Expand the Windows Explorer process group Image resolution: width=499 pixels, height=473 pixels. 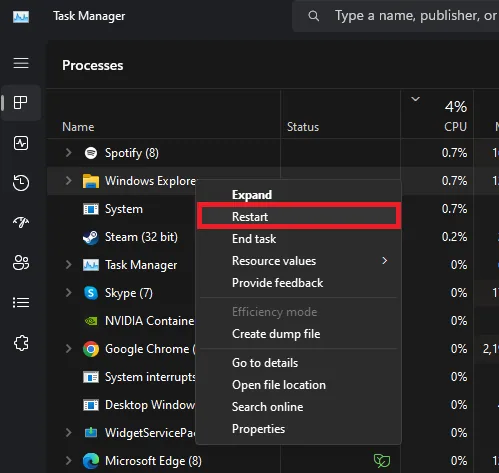pos(68,181)
